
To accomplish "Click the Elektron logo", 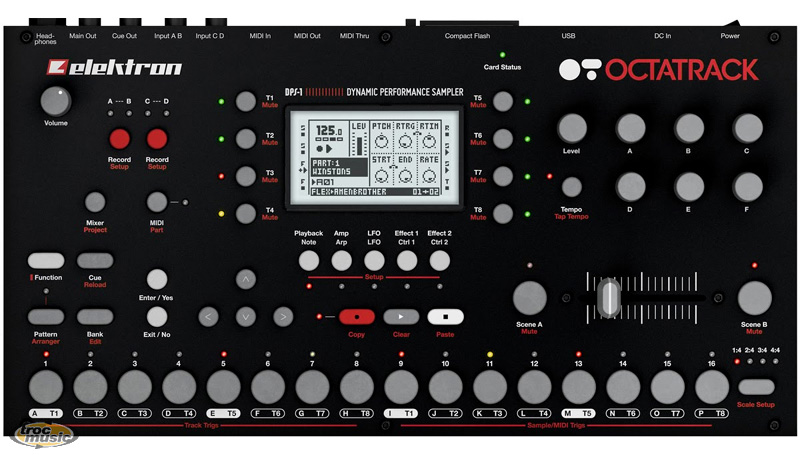I will tap(114, 68).
